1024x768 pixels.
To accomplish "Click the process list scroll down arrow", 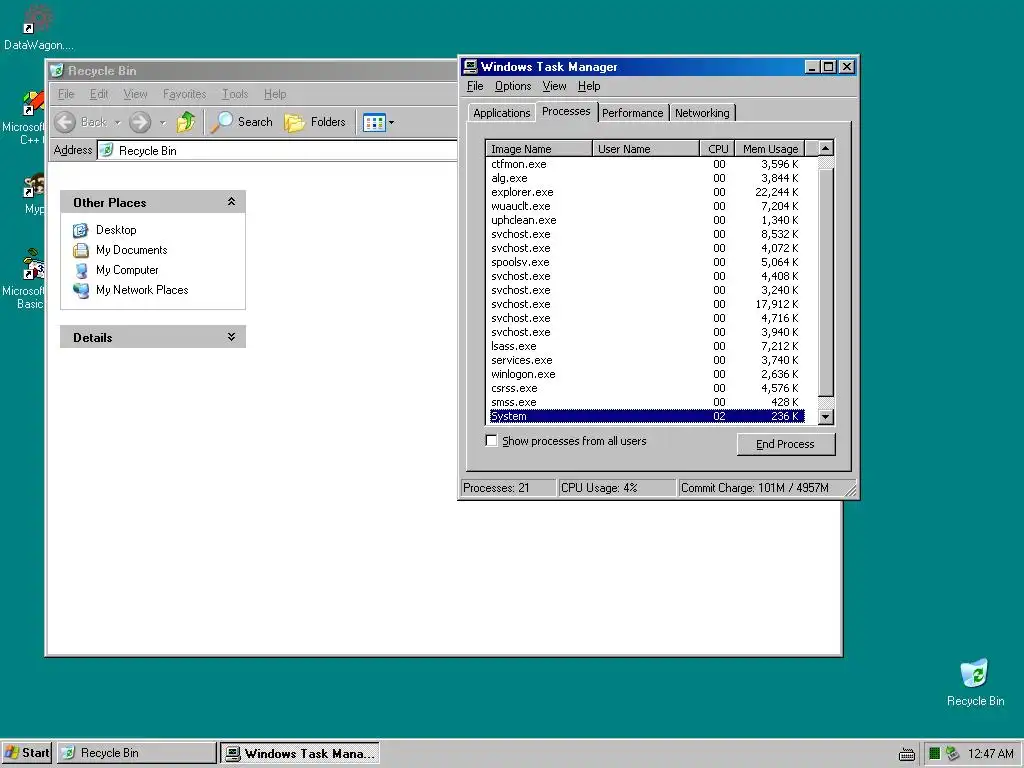I will (825, 416).
